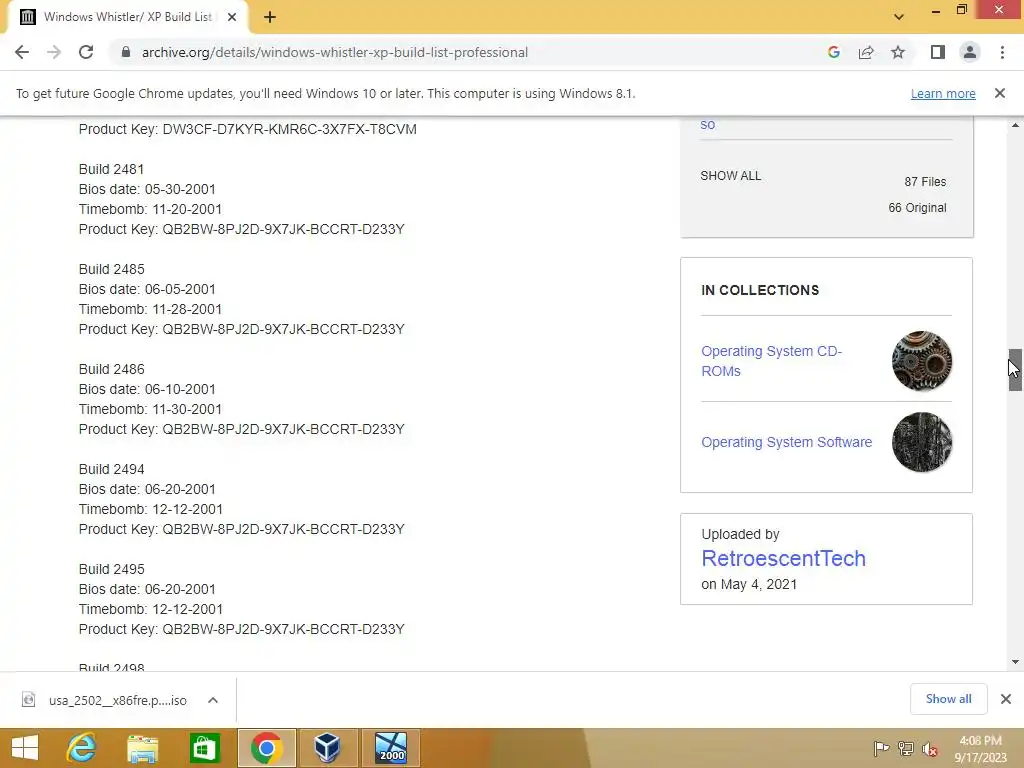Viewport: 1024px width, 768px height.
Task: Click 'Timebomb: 11-20-2001' line
Action: [150, 209]
